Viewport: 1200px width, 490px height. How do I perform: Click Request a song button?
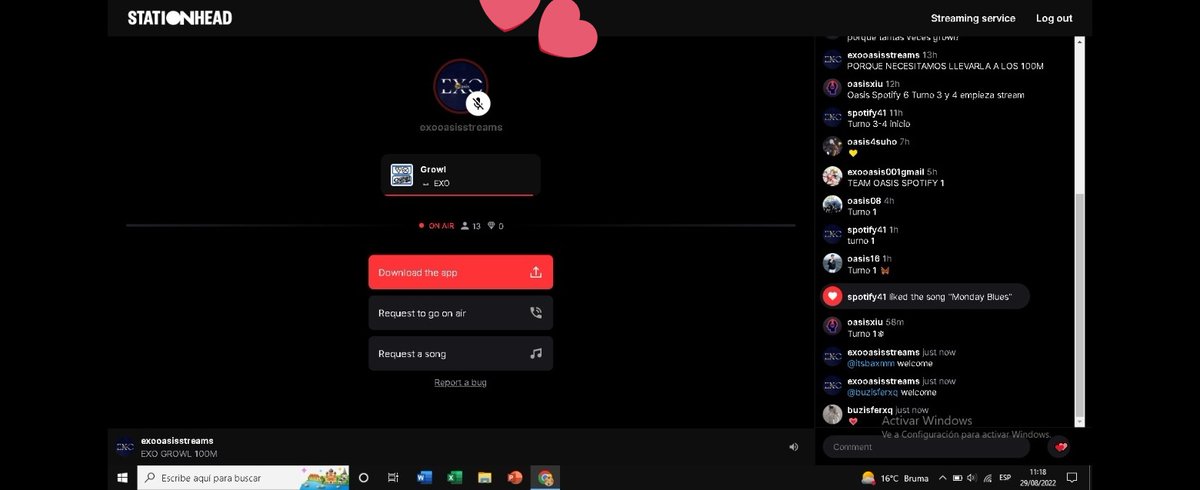click(x=460, y=354)
